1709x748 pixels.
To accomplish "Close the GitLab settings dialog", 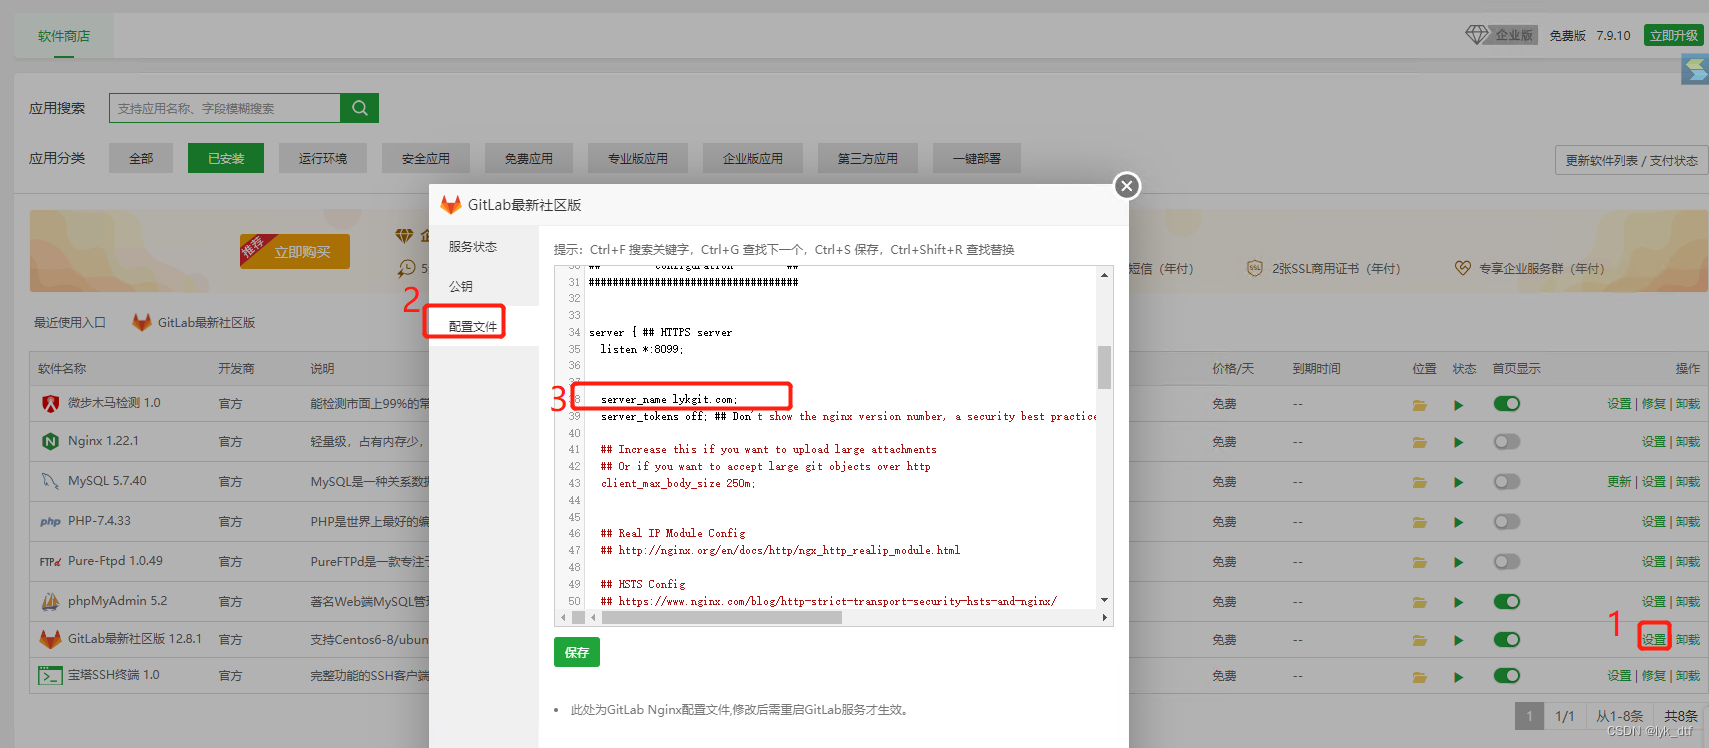I will click(x=1127, y=186).
